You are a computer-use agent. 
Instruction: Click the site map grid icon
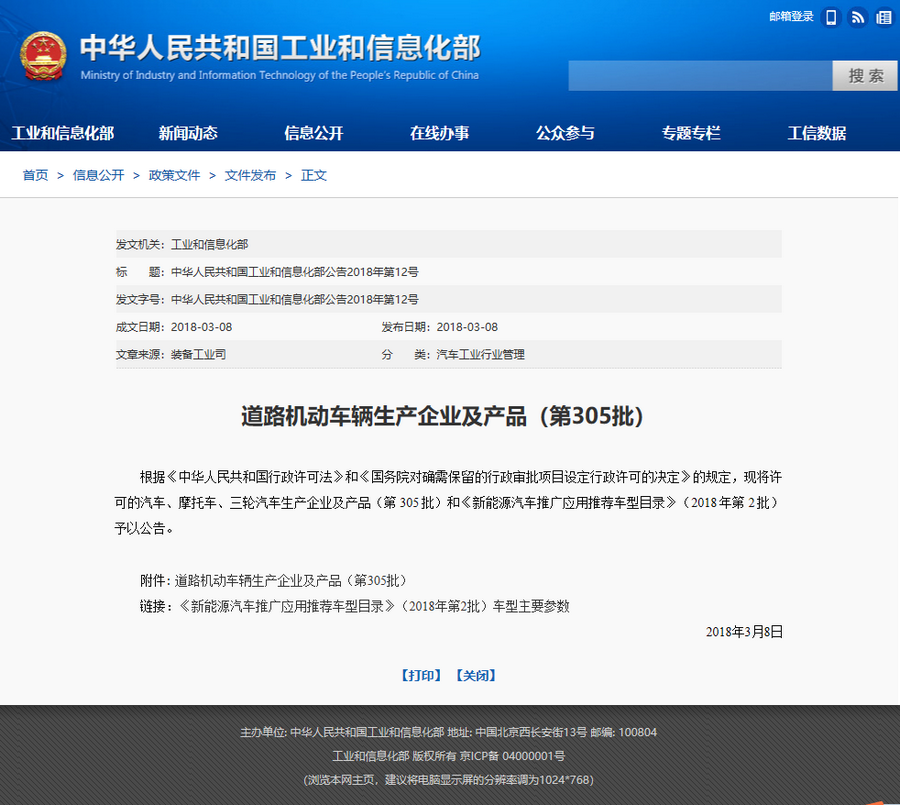coord(884,18)
